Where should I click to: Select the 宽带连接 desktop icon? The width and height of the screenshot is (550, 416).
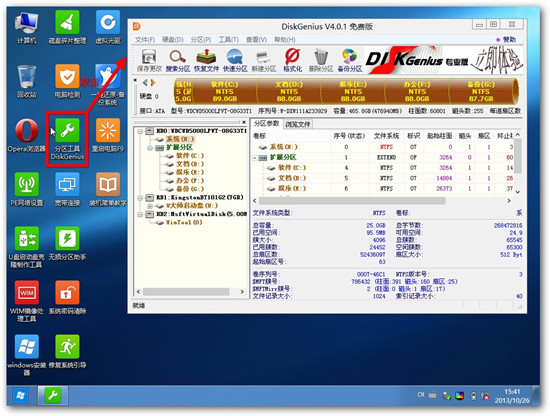(x=67, y=189)
